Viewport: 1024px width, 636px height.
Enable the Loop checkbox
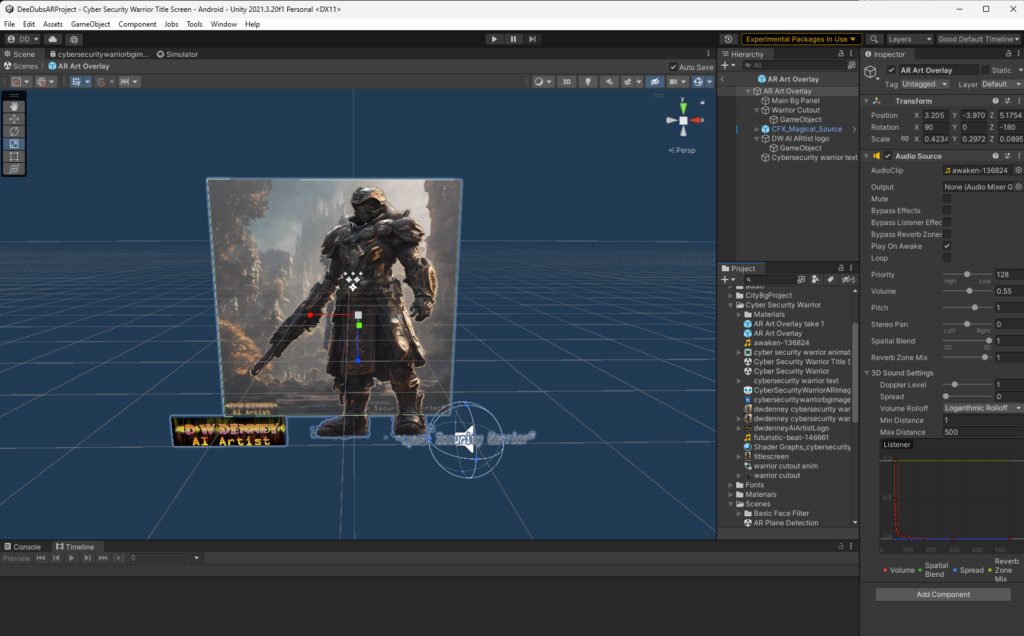(947, 258)
